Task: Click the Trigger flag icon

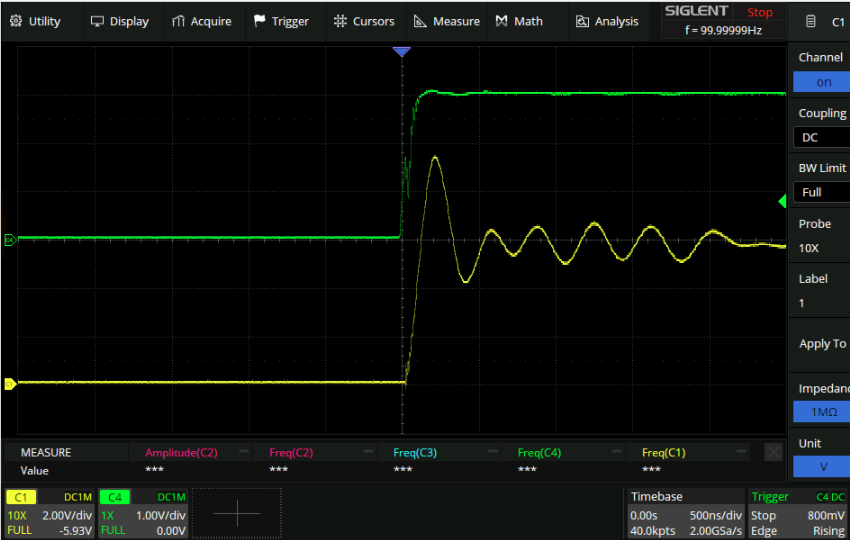Action: pos(260,21)
